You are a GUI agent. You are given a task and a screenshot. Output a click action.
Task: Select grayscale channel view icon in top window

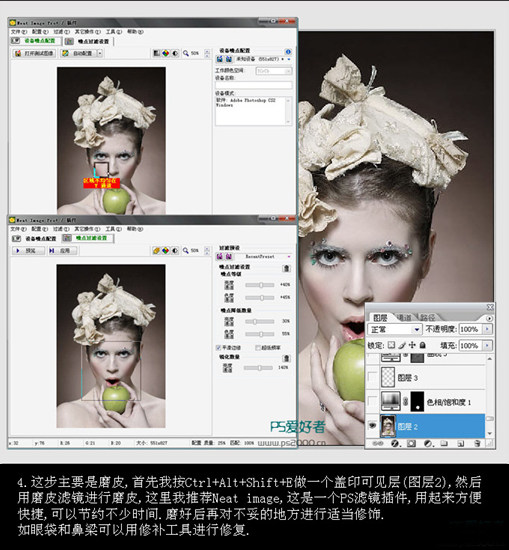tap(156, 53)
